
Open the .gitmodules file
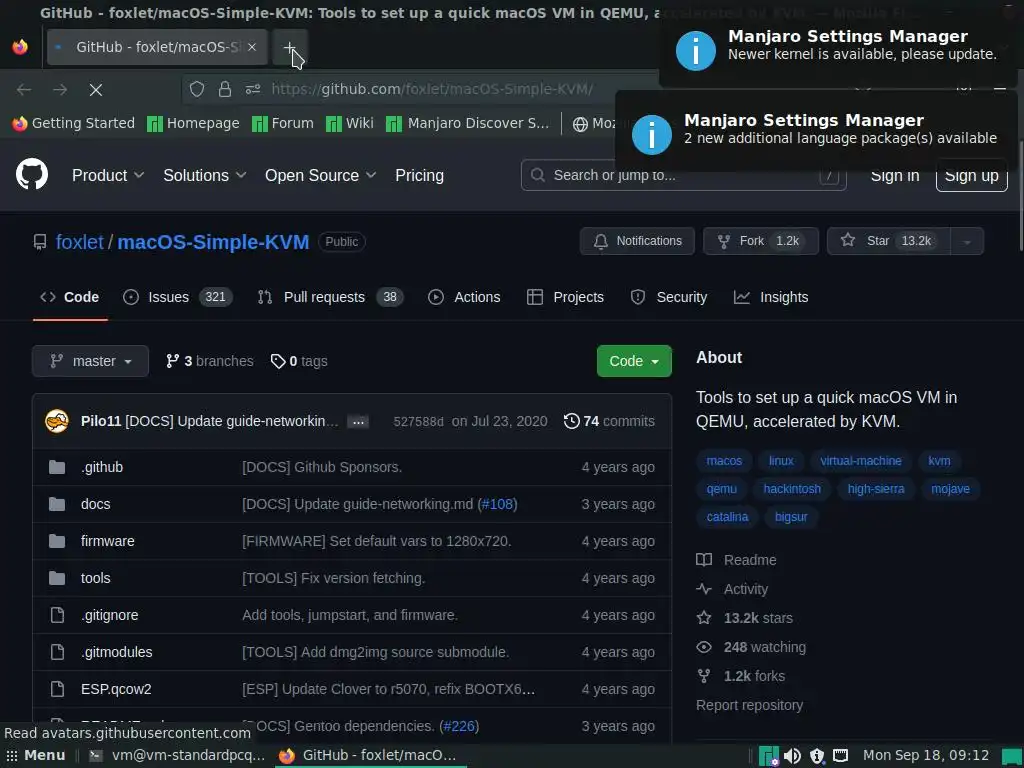coord(117,652)
